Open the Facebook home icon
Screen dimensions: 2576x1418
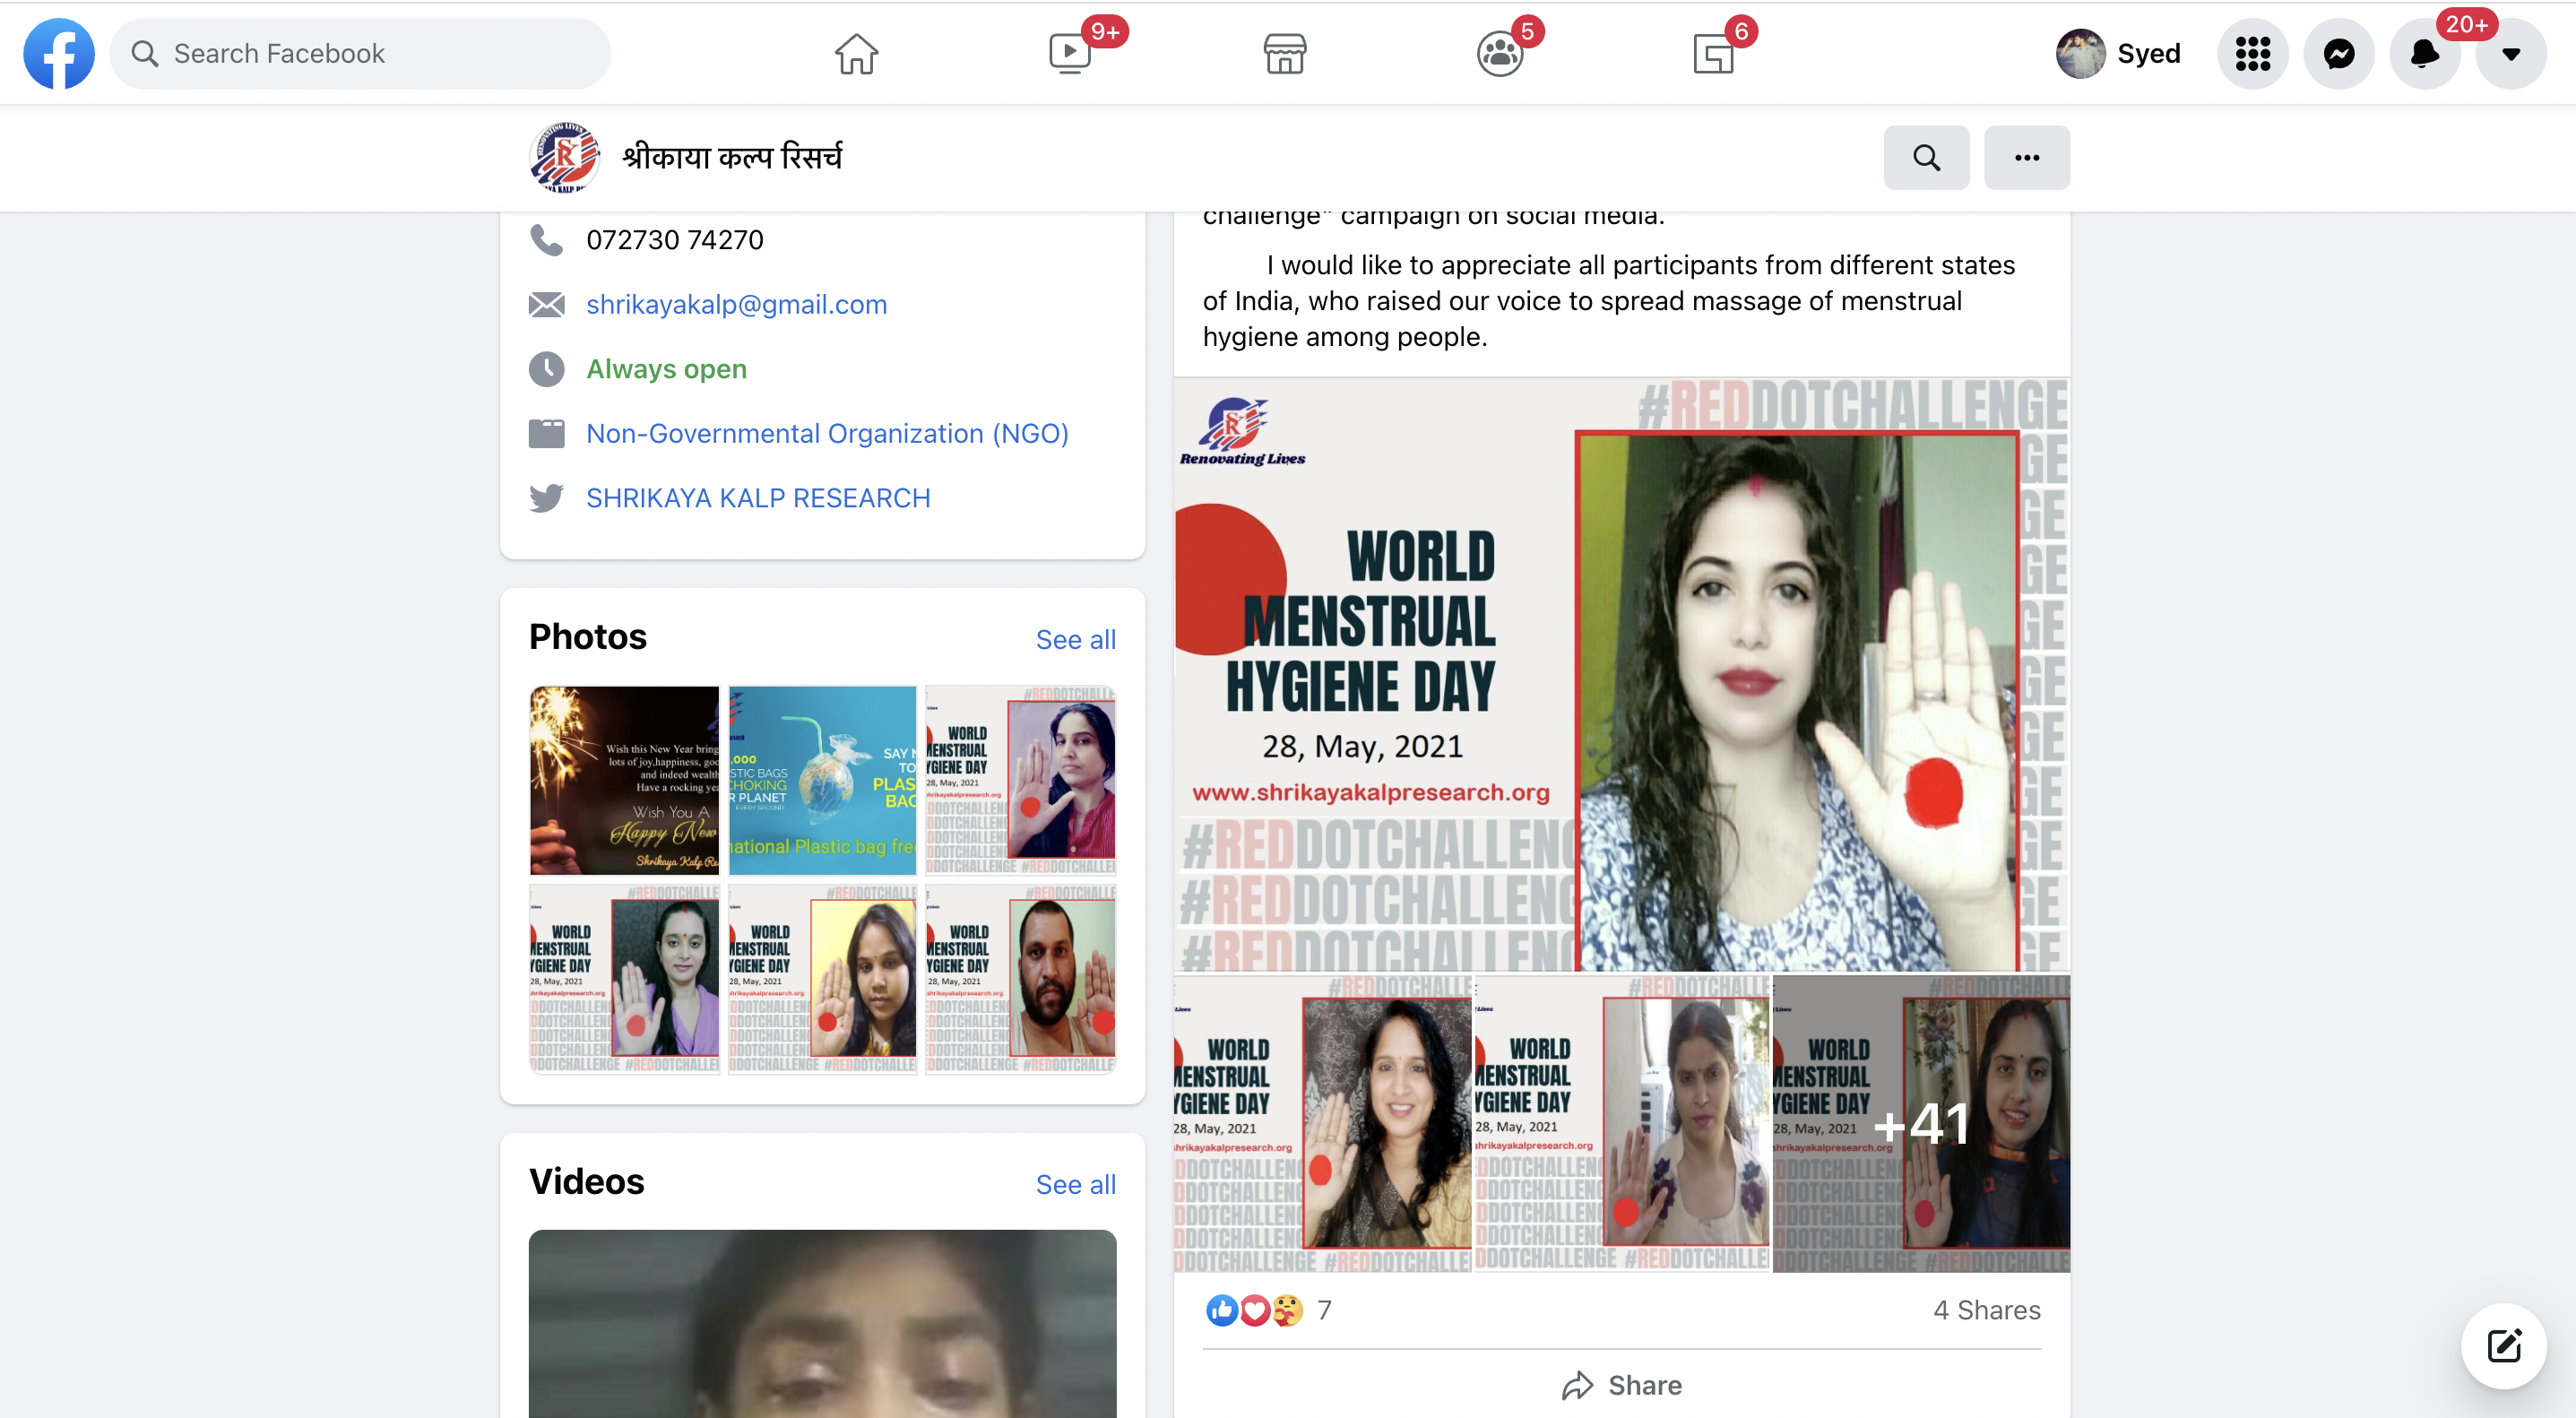click(856, 54)
